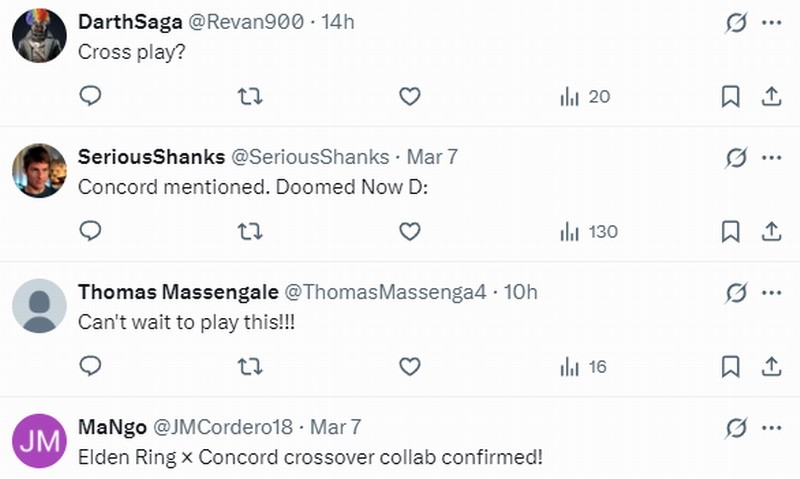Open the three-dot menu on SeriousShanks' tweet
This screenshot has width=800, height=479.
coord(771,157)
